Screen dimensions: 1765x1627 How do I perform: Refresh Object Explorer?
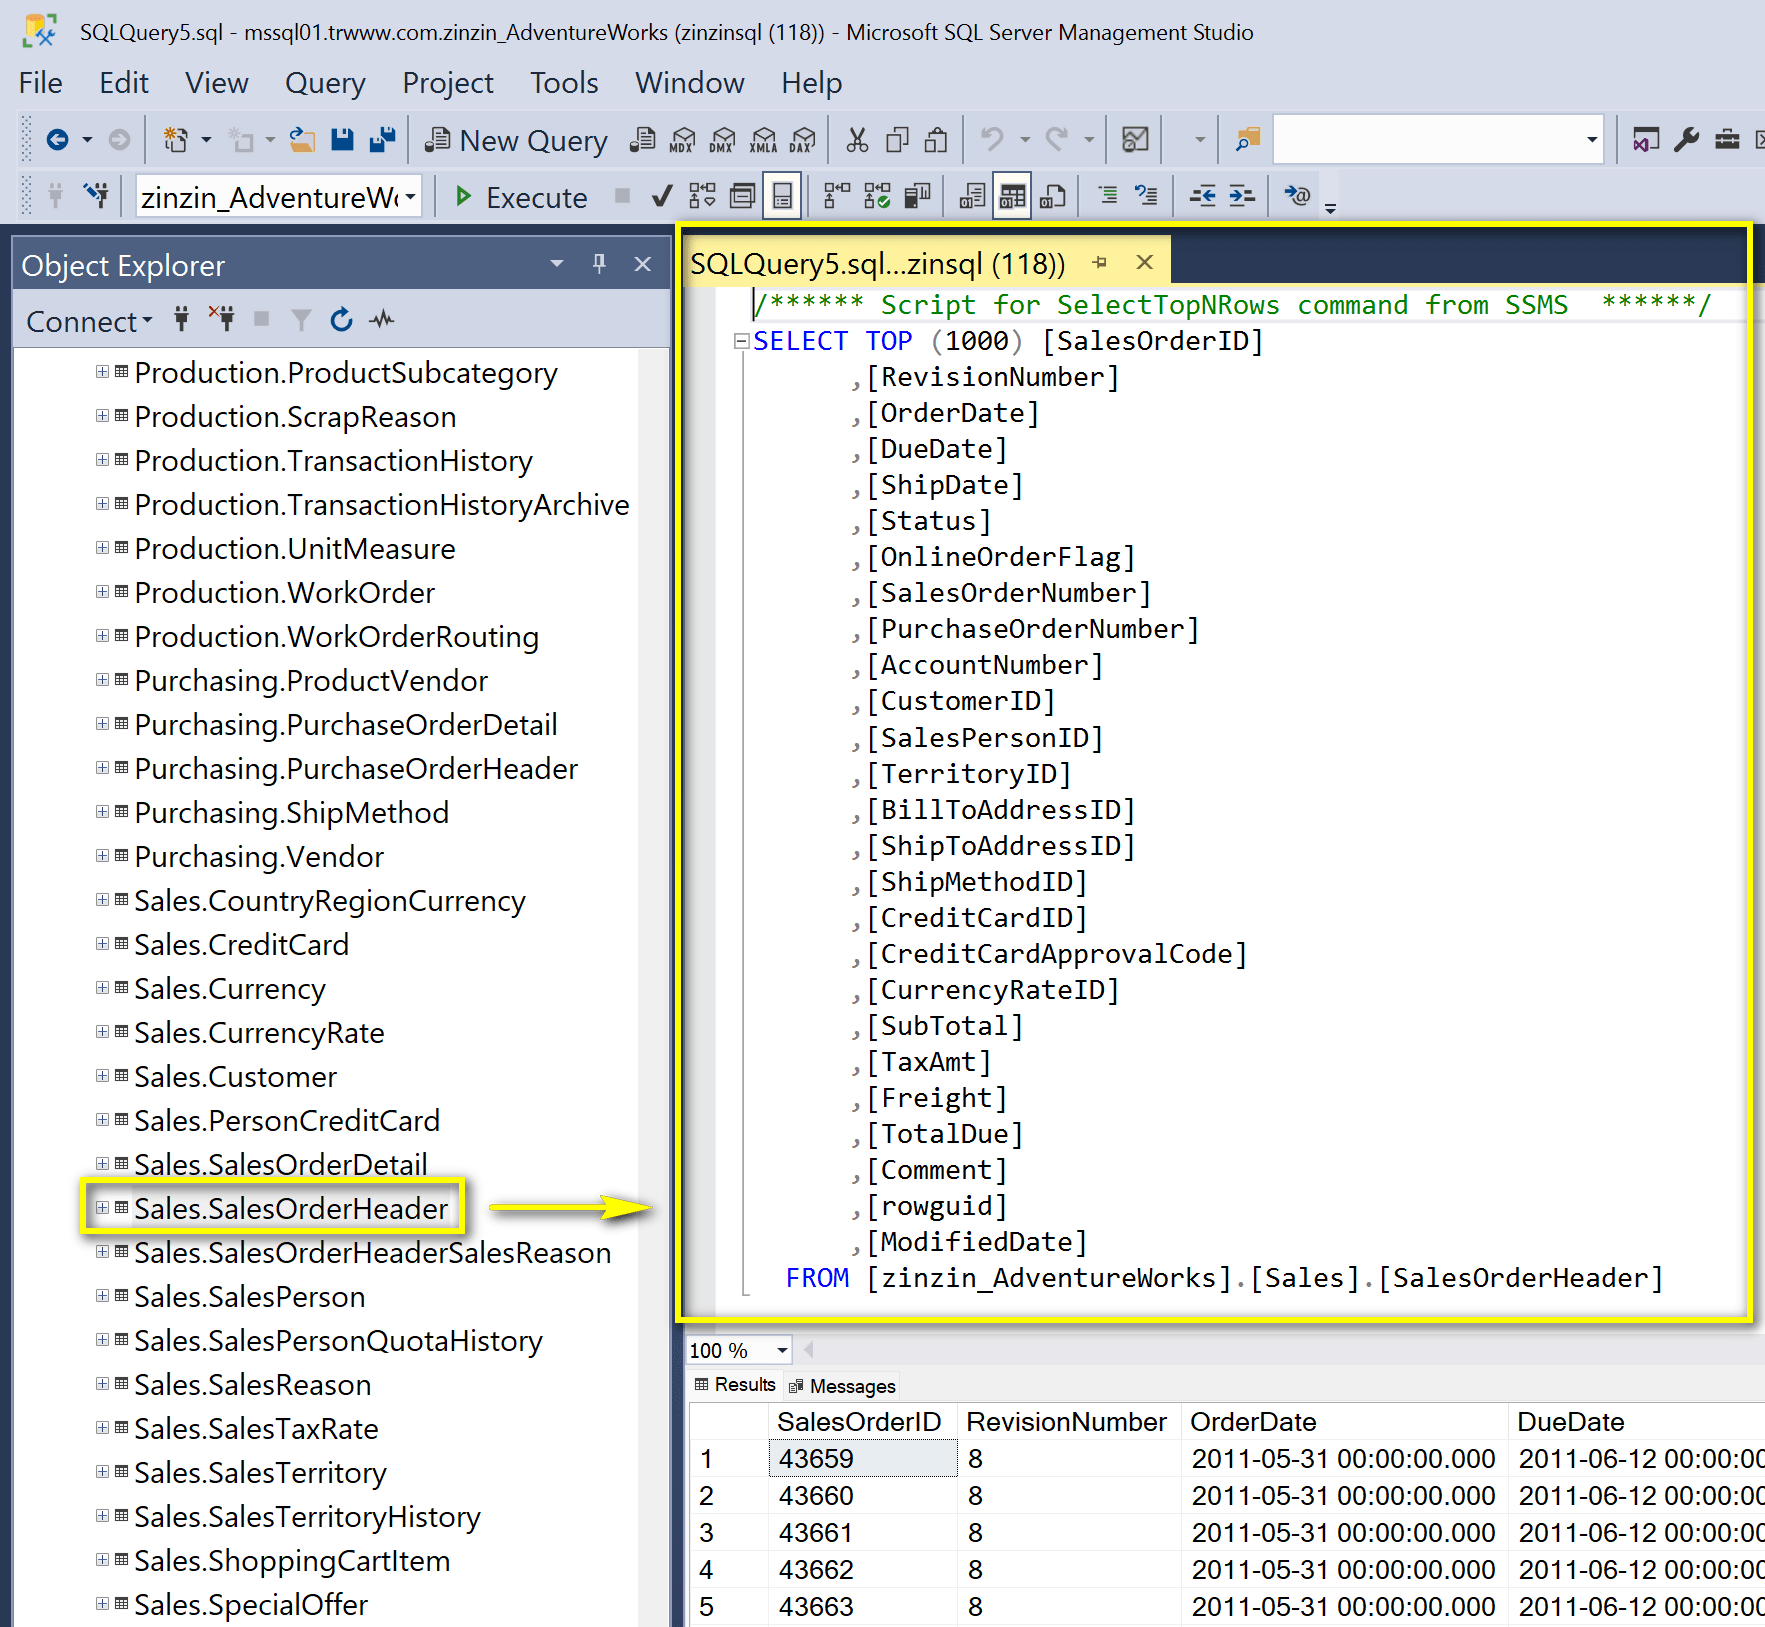pyautogui.click(x=341, y=320)
